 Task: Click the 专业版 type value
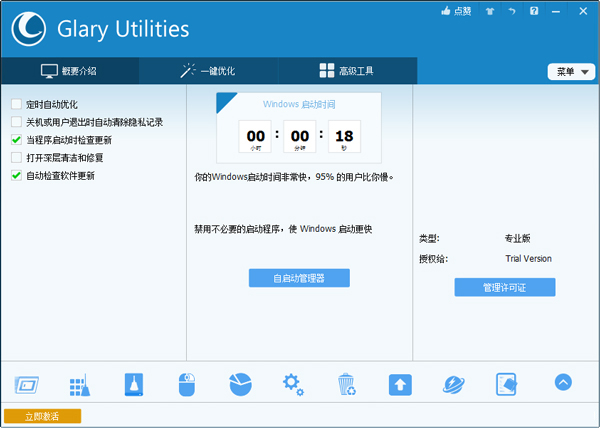[518, 238]
